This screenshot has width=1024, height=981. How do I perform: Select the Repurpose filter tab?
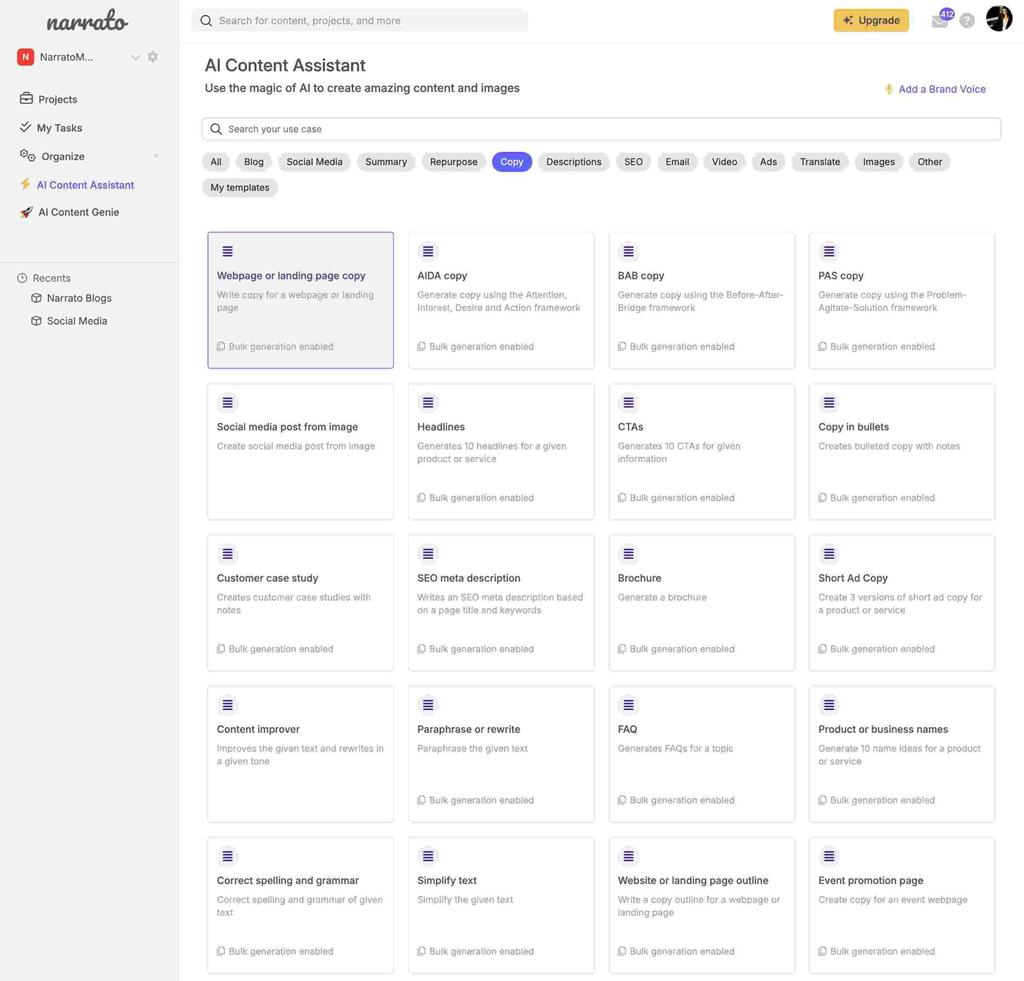tap(454, 161)
